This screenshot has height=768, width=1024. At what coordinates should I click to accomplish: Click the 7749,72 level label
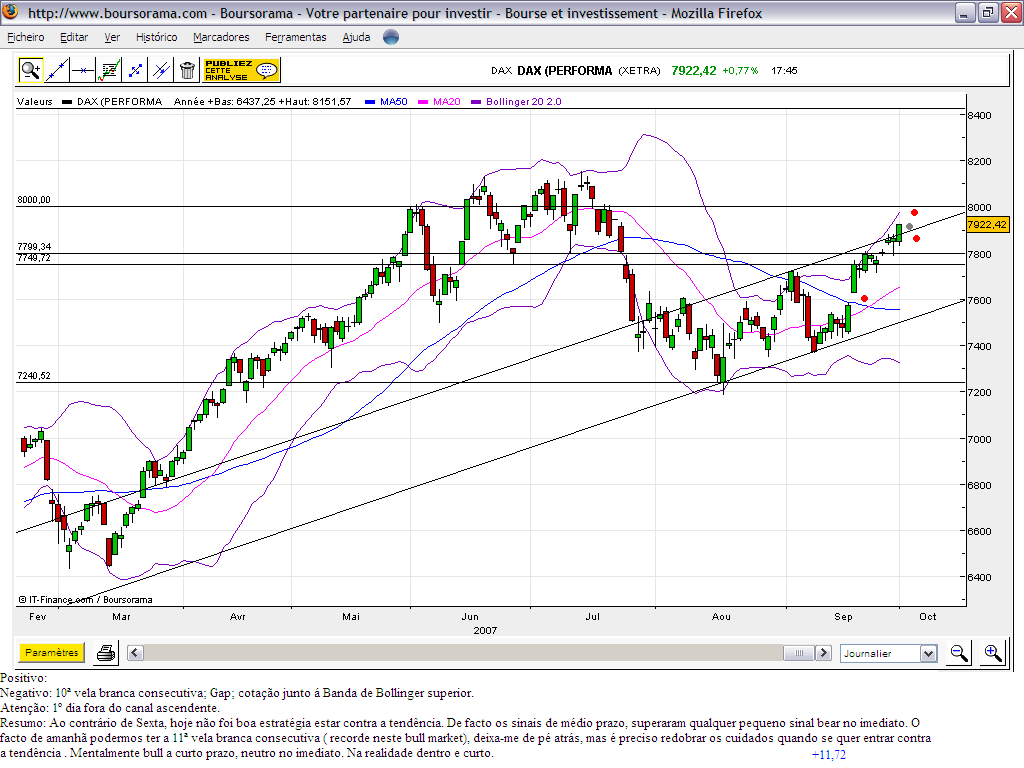click(34, 258)
